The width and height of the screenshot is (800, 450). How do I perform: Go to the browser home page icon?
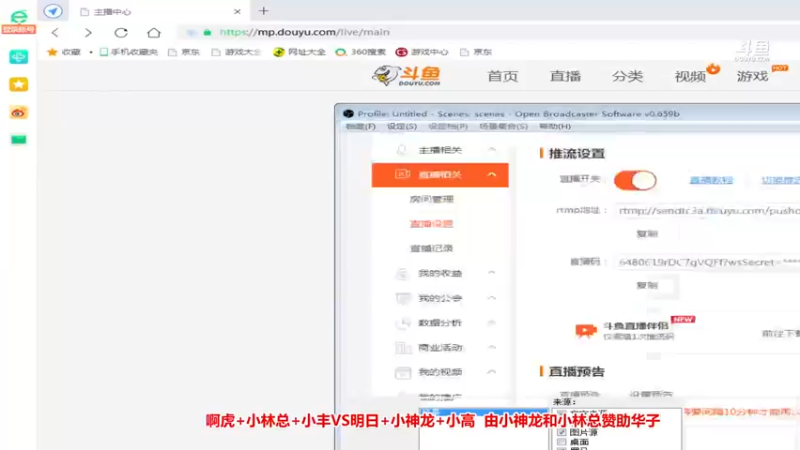154,33
